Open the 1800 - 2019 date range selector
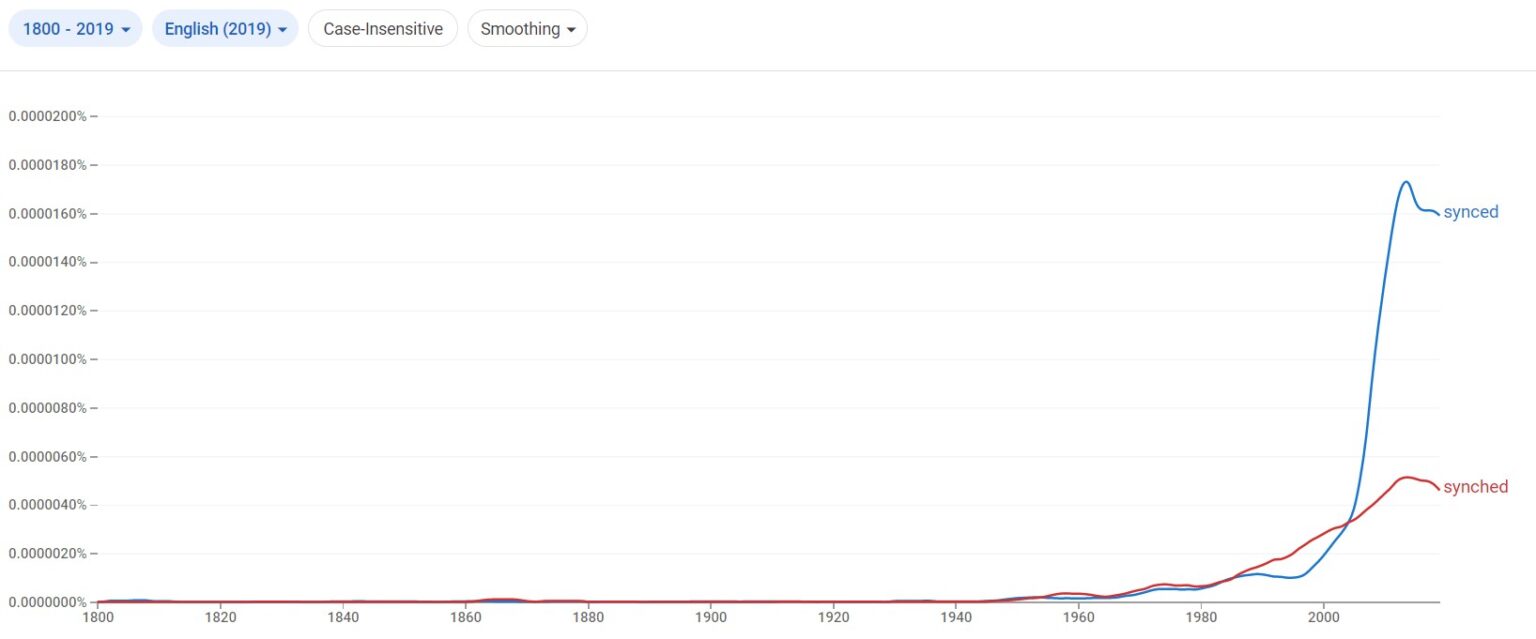 pos(75,28)
